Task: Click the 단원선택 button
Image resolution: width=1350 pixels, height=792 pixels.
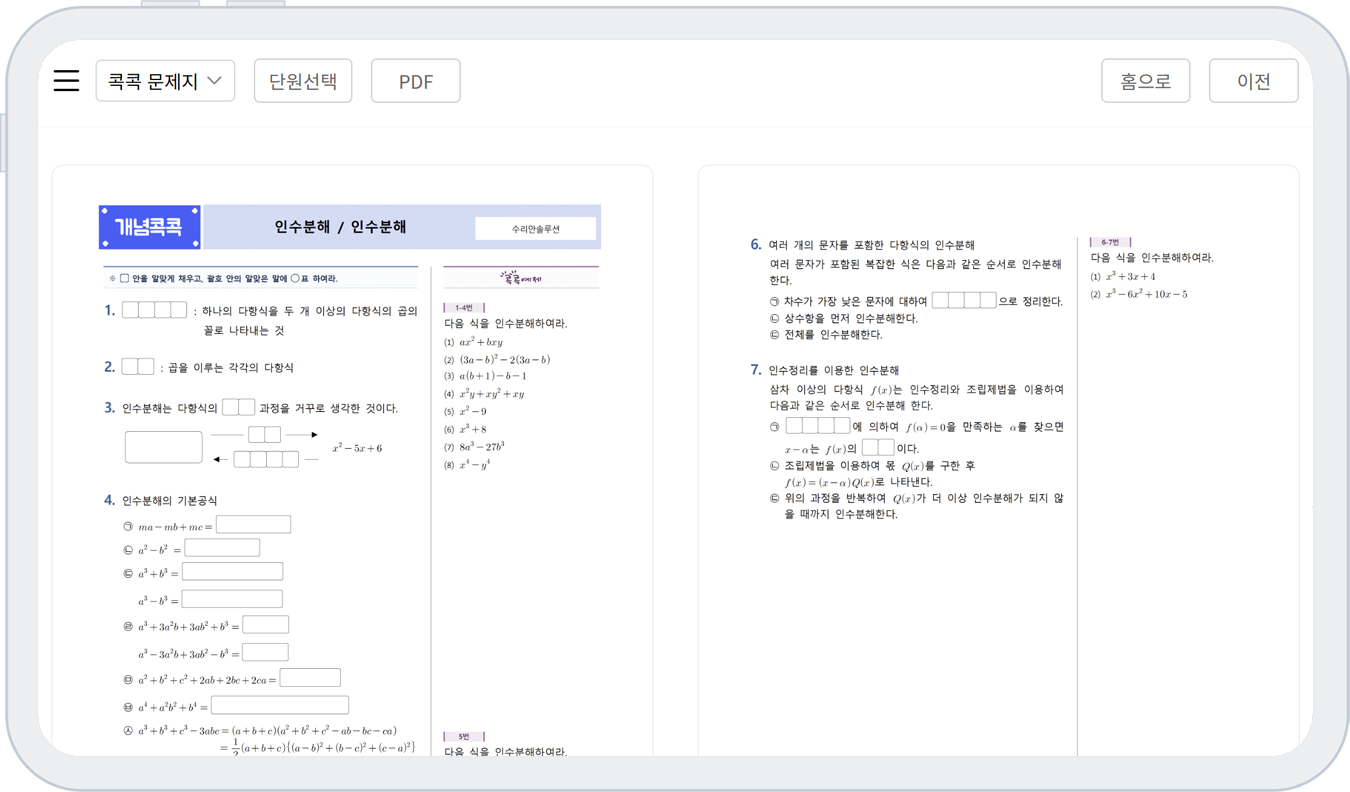Action: [x=303, y=81]
